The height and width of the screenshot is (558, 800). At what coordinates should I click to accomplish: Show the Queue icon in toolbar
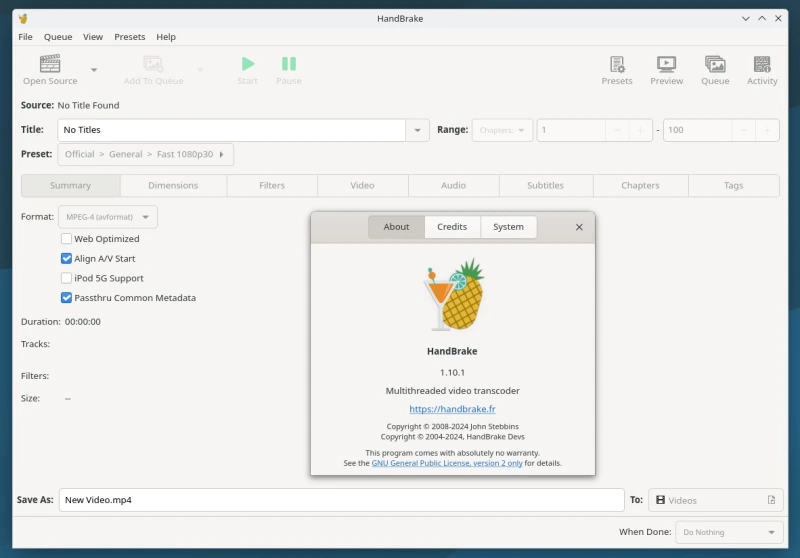coord(715,64)
